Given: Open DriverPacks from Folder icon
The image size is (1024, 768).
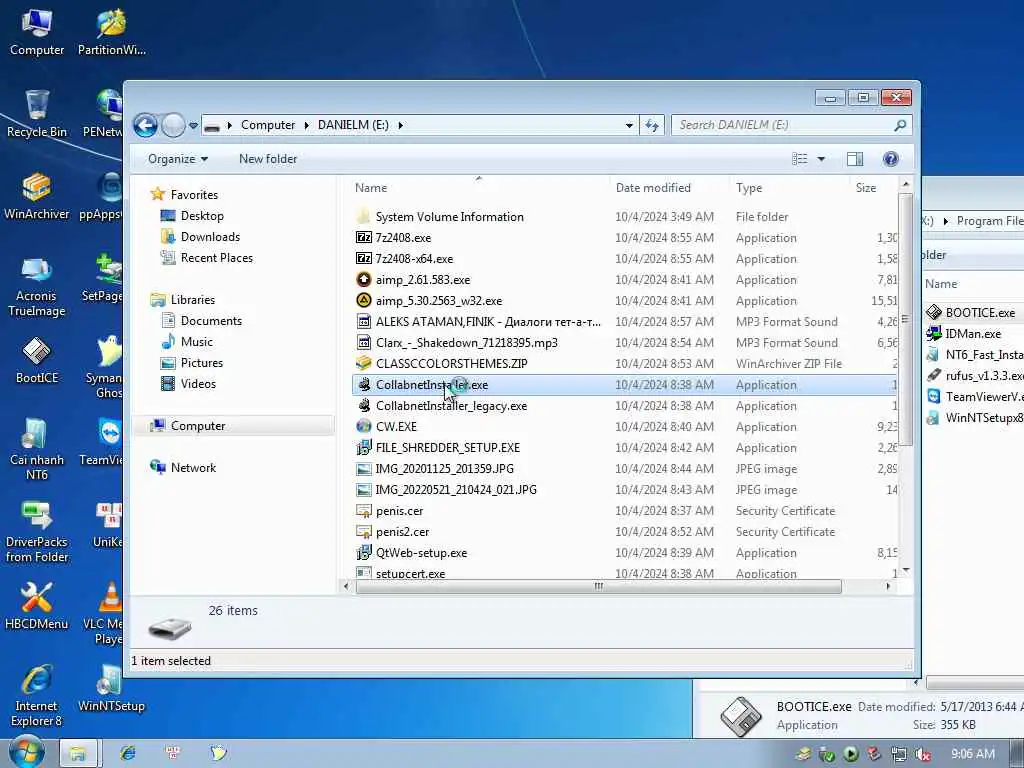Looking at the screenshot, I should pos(37,532).
